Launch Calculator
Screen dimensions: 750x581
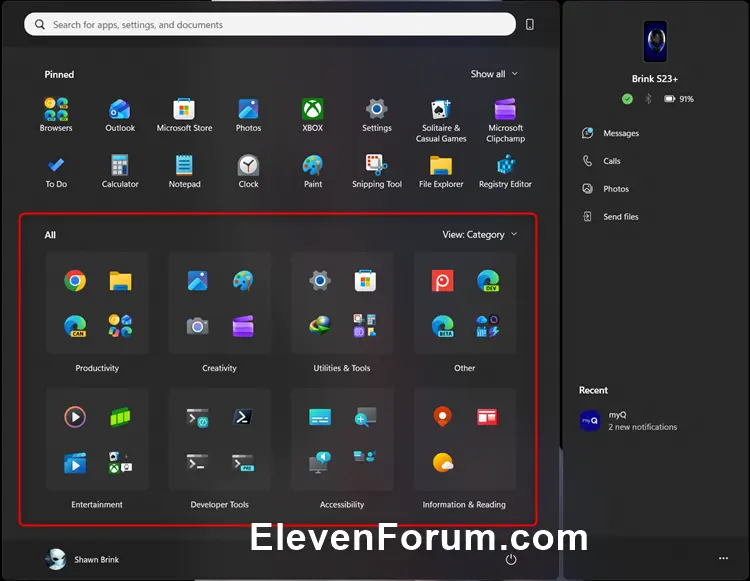[x=120, y=171]
